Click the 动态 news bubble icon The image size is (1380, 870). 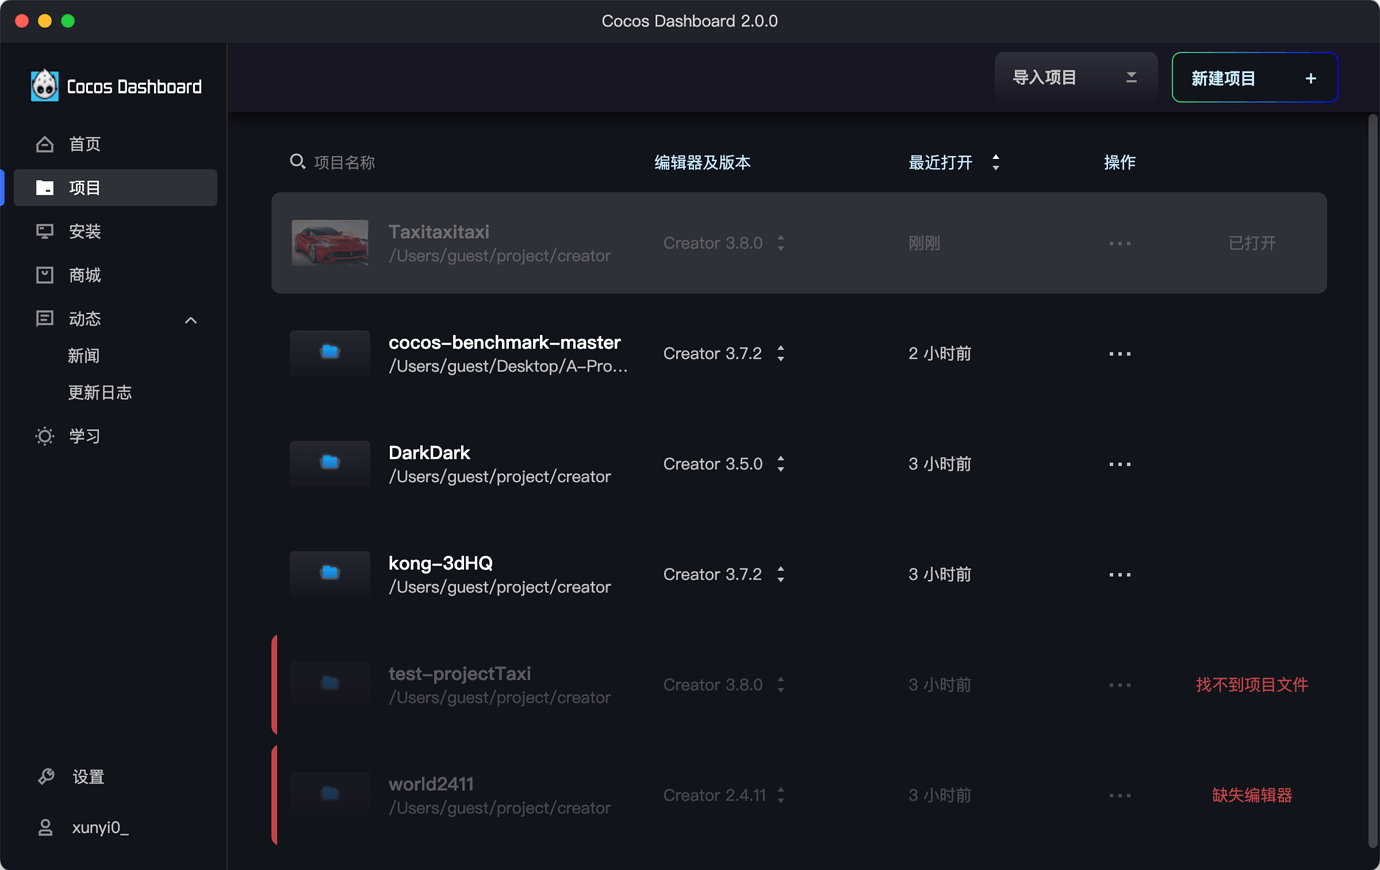(44, 318)
